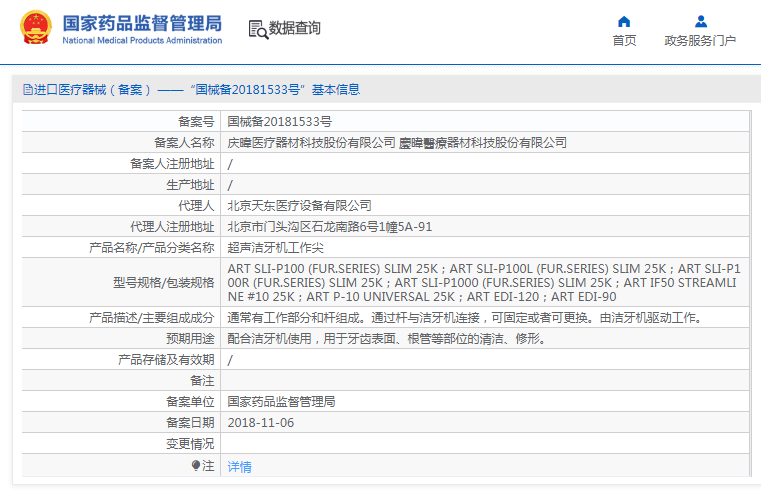This screenshot has height=491, width=761.
Task: Click 国家药品监督管理局 site title
Action: point(142,23)
